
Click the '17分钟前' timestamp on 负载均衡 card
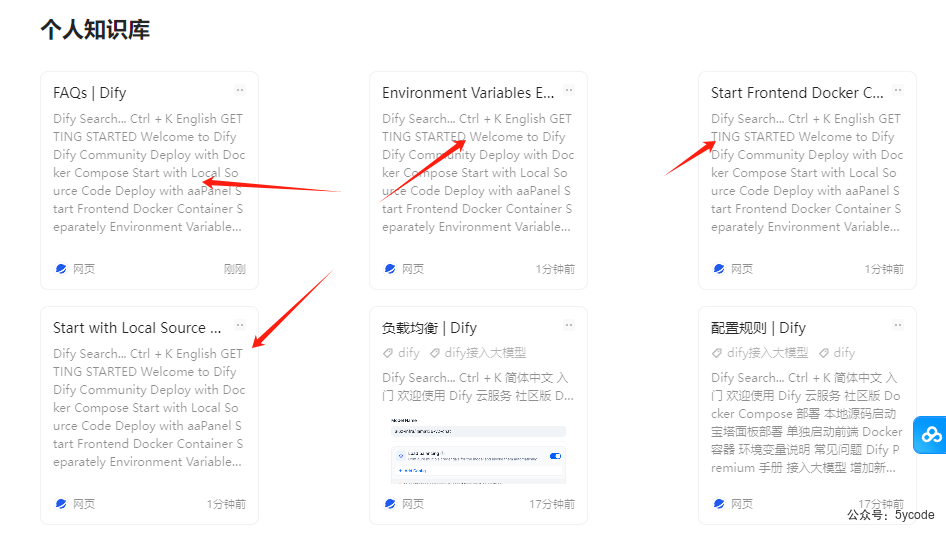click(552, 504)
